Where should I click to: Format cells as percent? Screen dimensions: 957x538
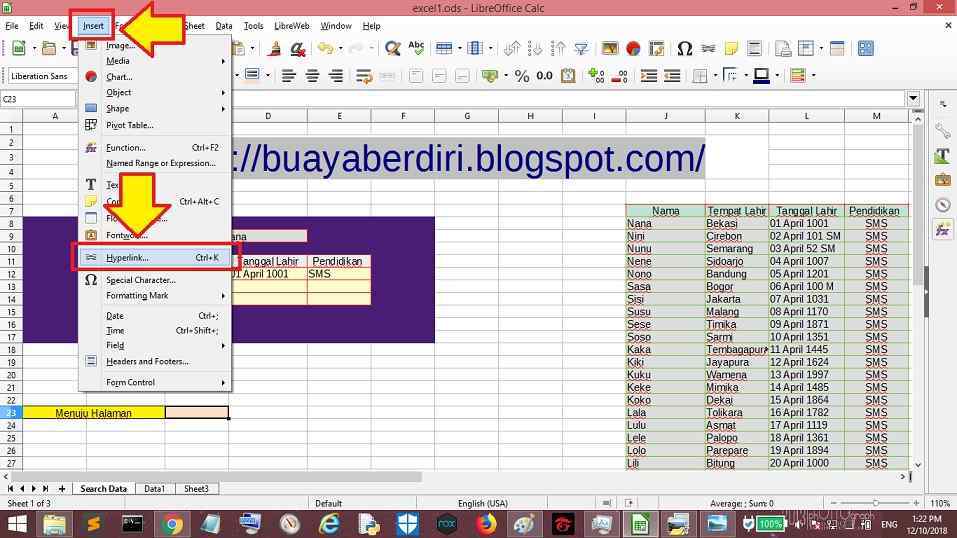(521, 76)
